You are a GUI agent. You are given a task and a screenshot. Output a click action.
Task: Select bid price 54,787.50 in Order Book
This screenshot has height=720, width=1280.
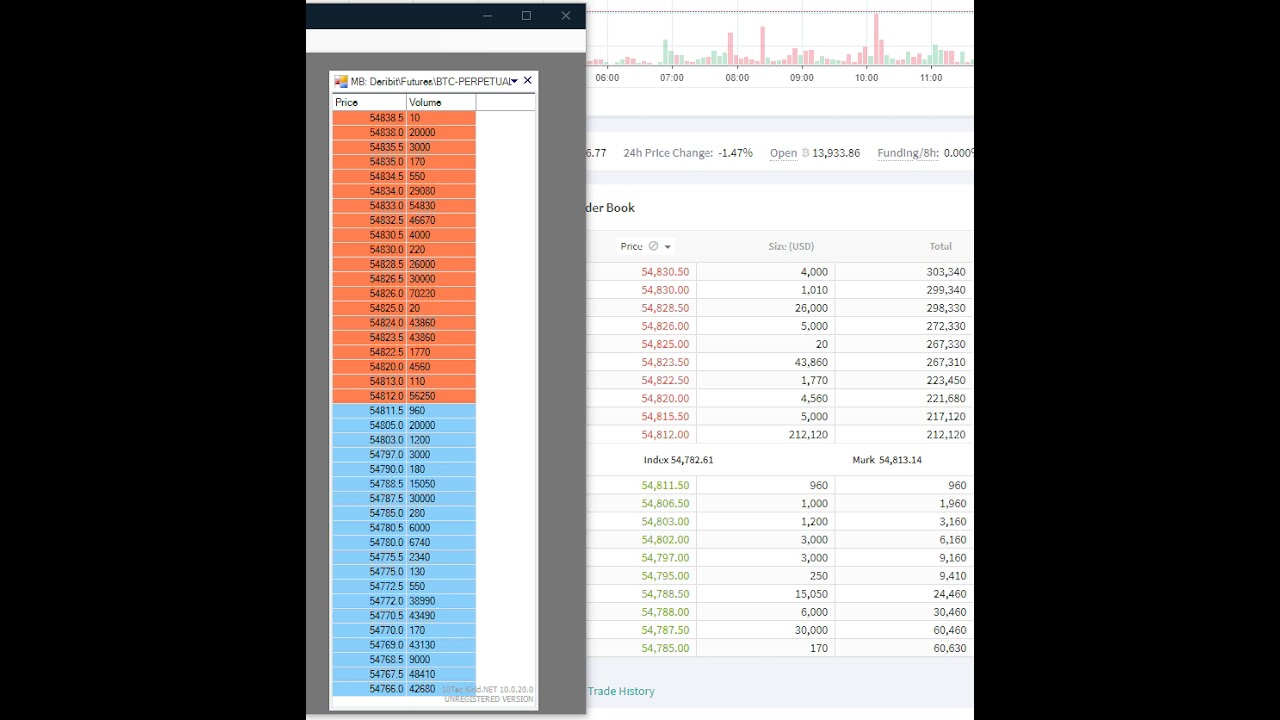coord(665,630)
